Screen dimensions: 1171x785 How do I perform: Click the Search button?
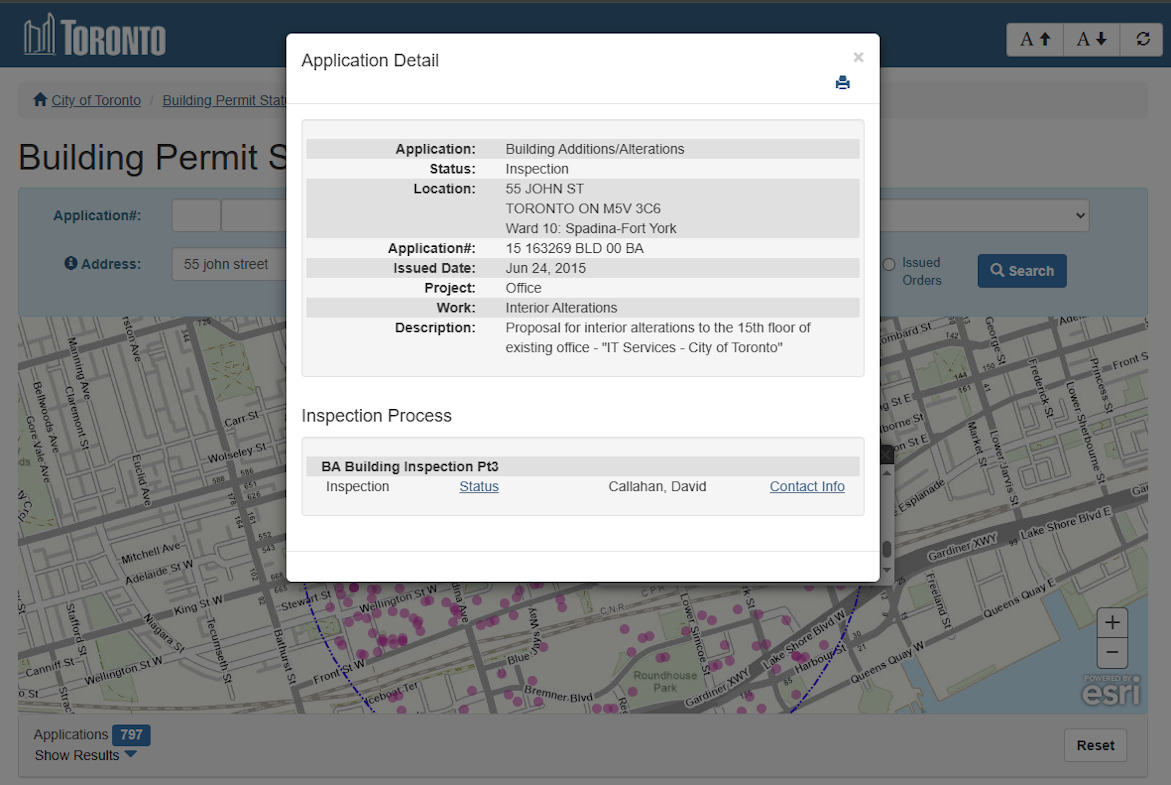coord(1021,271)
